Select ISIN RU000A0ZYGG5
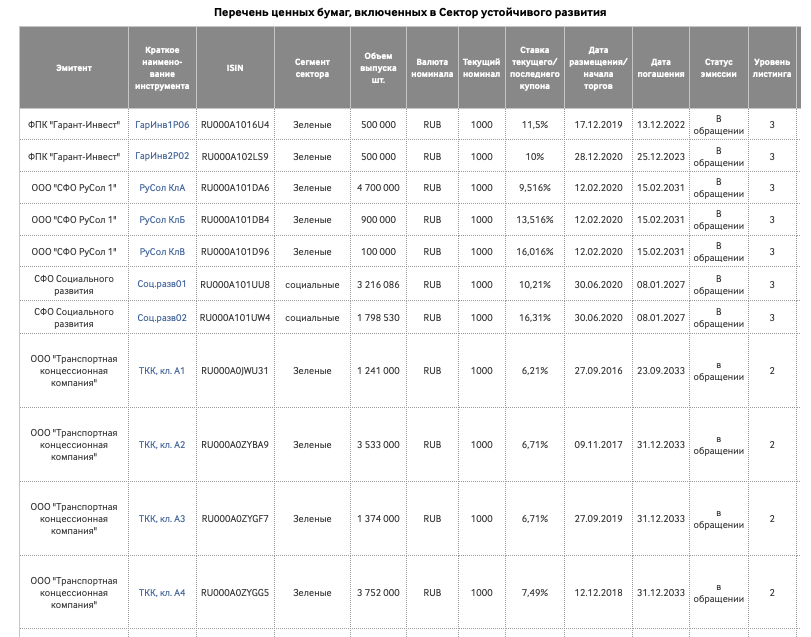The width and height of the screenshot is (811, 637). click(x=235, y=593)
